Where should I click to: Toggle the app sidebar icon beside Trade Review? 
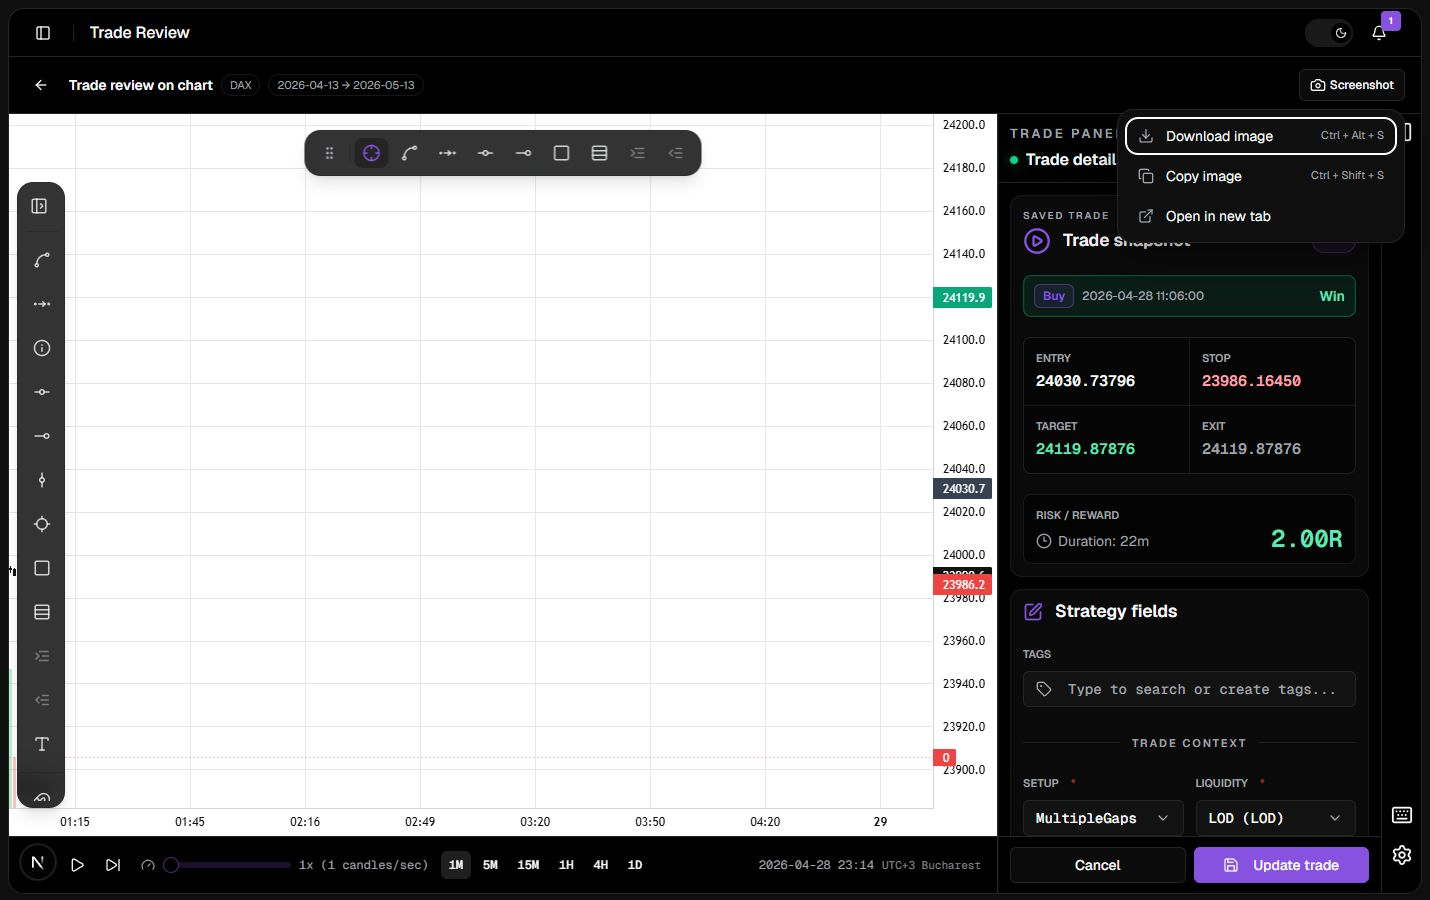(43, 33)
